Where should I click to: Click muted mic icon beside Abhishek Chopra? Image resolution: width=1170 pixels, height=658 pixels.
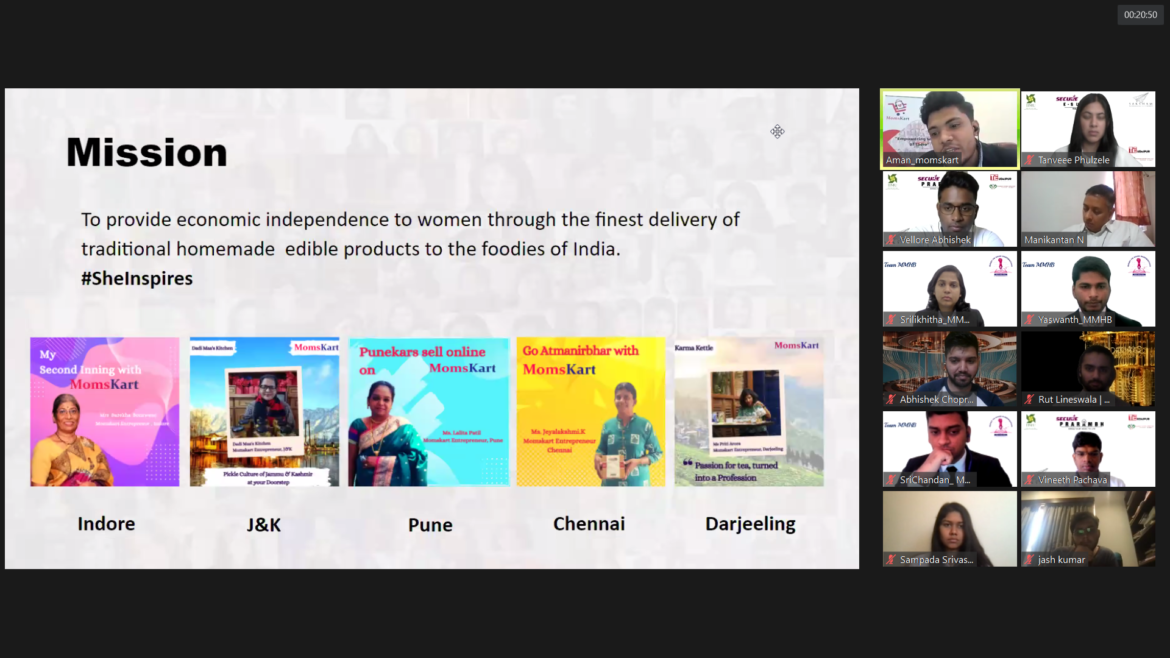point(891,400)
